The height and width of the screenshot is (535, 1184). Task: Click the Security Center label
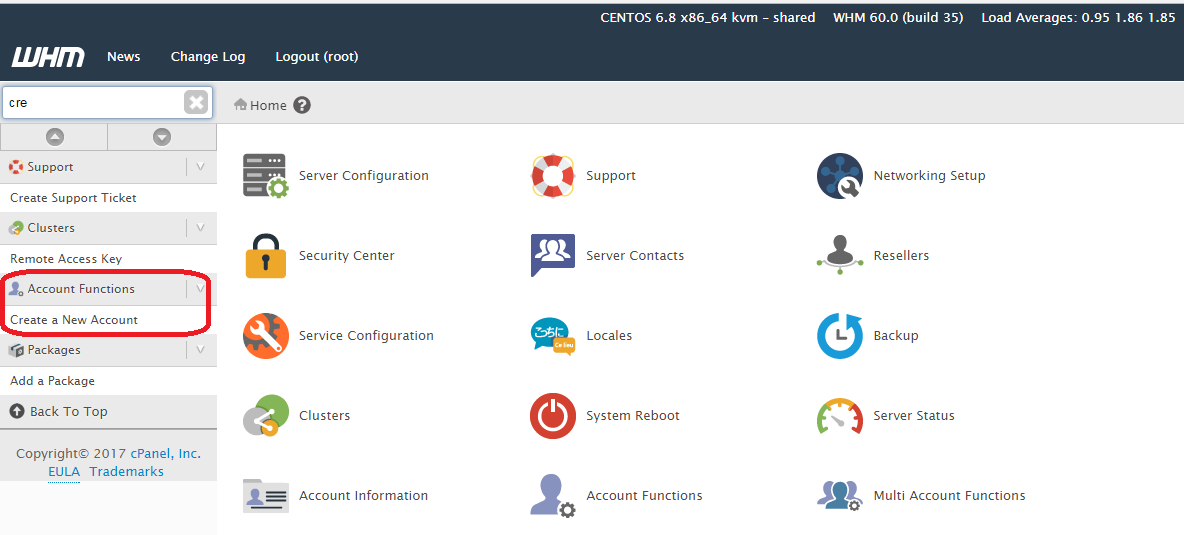[347, 256]
